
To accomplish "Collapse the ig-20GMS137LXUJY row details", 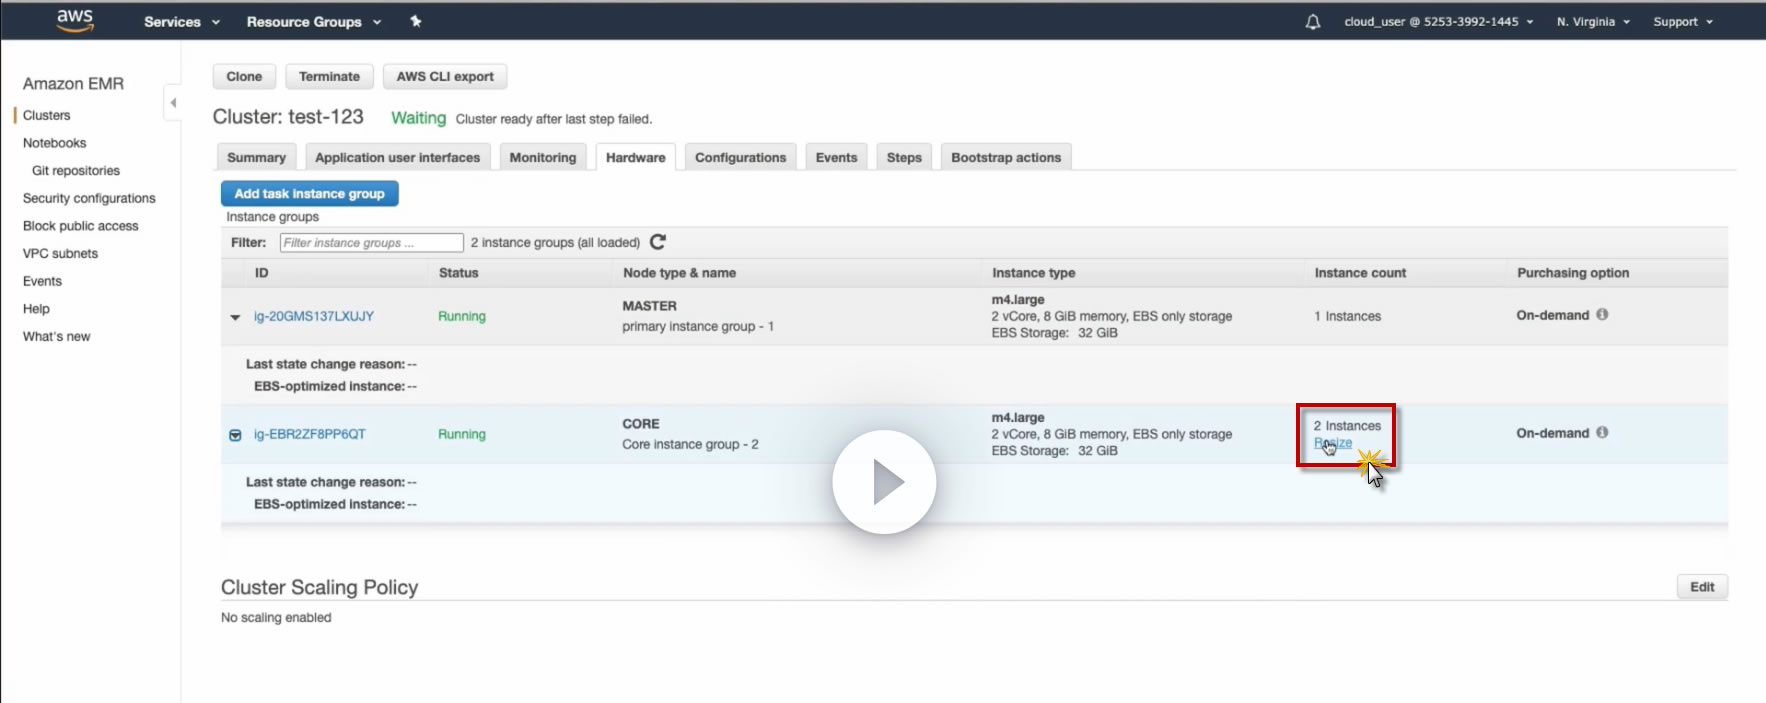I will tap(235, 317).
